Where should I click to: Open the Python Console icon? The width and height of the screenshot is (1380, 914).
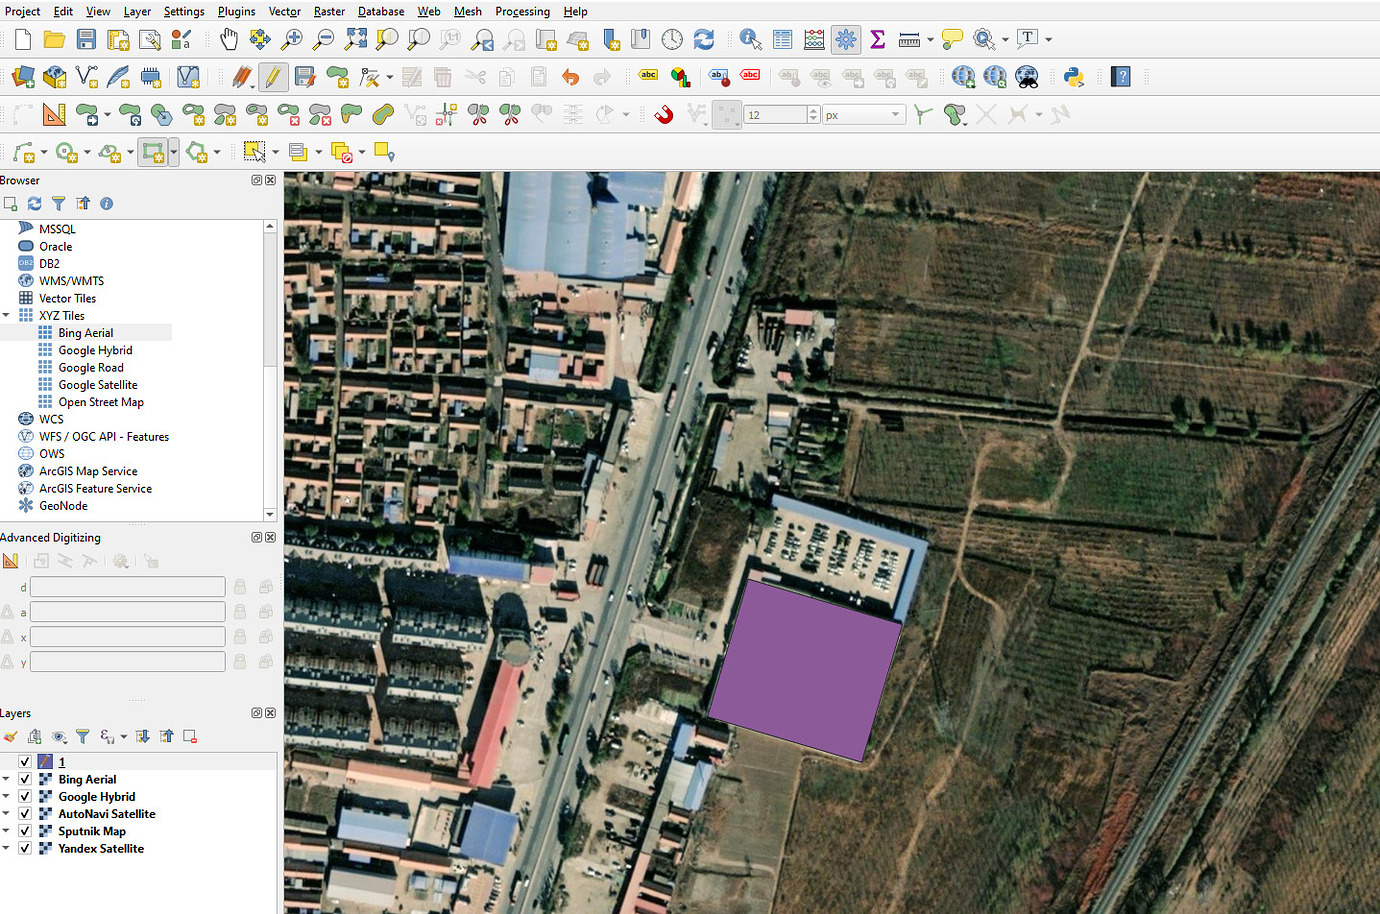point(1074,77)
